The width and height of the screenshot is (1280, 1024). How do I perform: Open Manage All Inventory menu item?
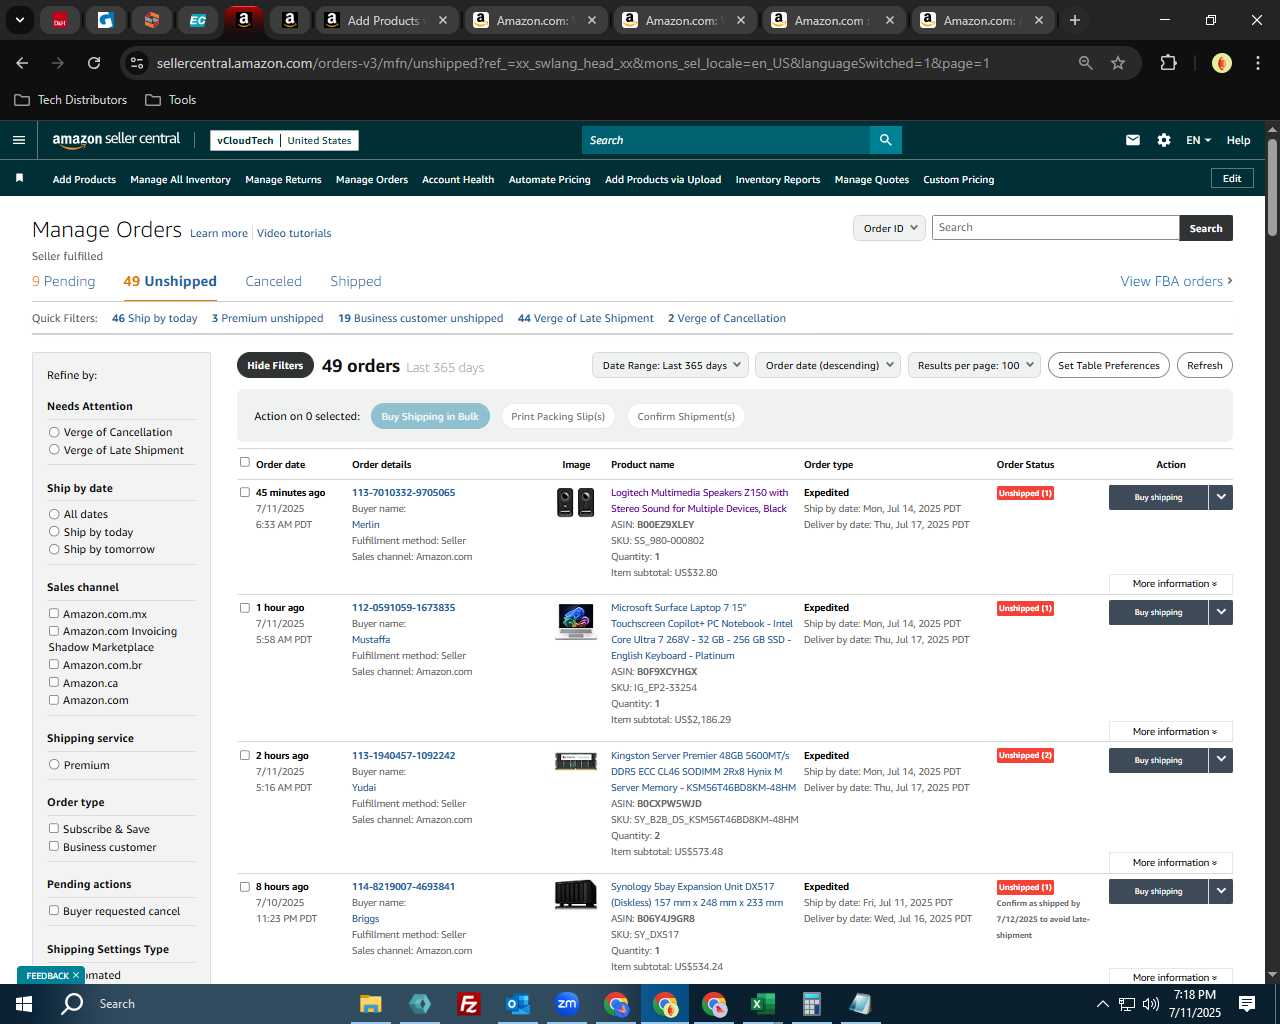[x=180, y=179]
